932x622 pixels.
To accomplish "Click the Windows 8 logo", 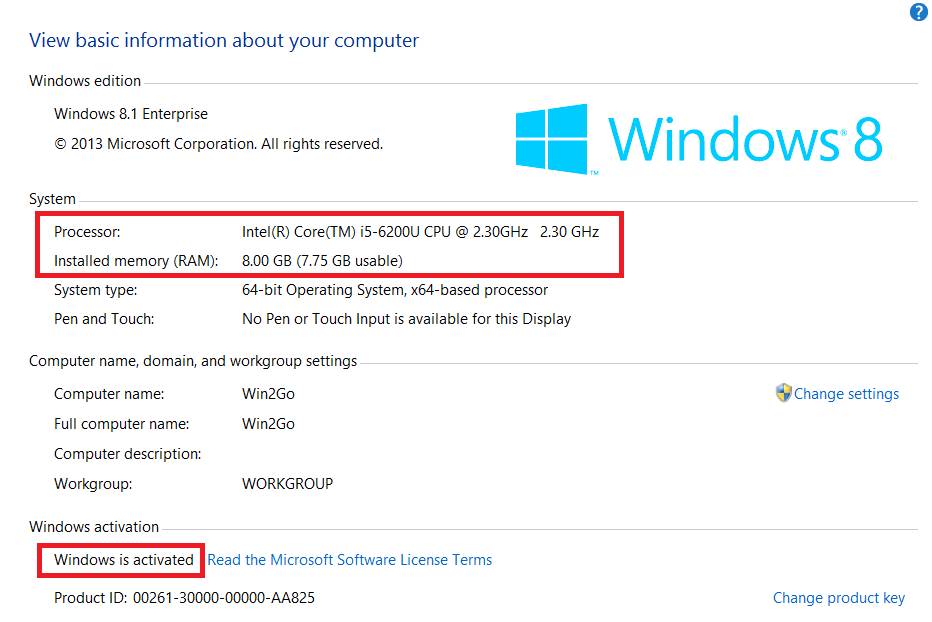I will point(699,140).
